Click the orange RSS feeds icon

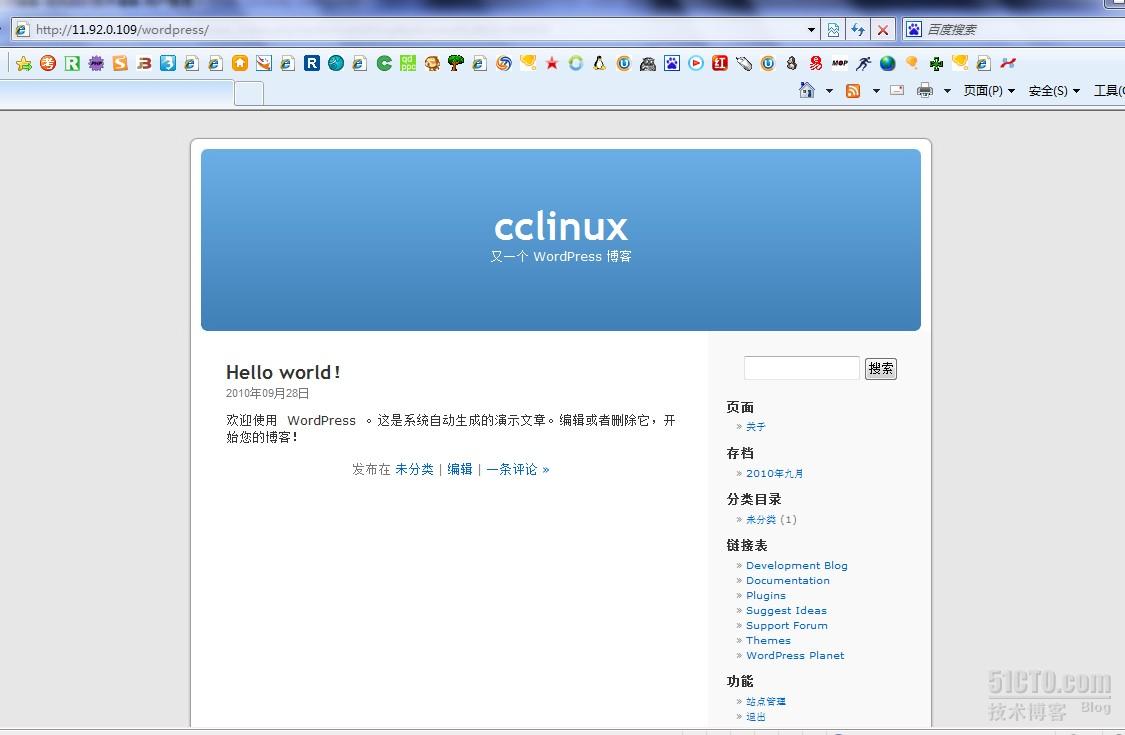coord(853,90)
